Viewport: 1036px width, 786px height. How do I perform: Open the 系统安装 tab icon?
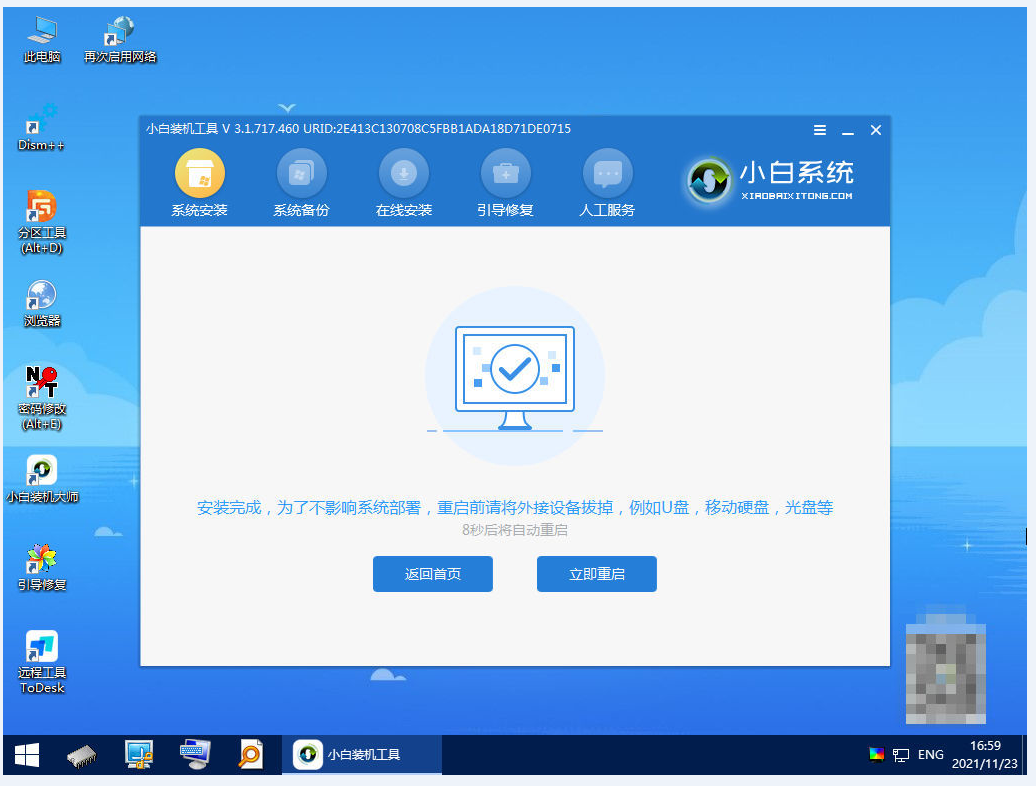pos(199,175)
